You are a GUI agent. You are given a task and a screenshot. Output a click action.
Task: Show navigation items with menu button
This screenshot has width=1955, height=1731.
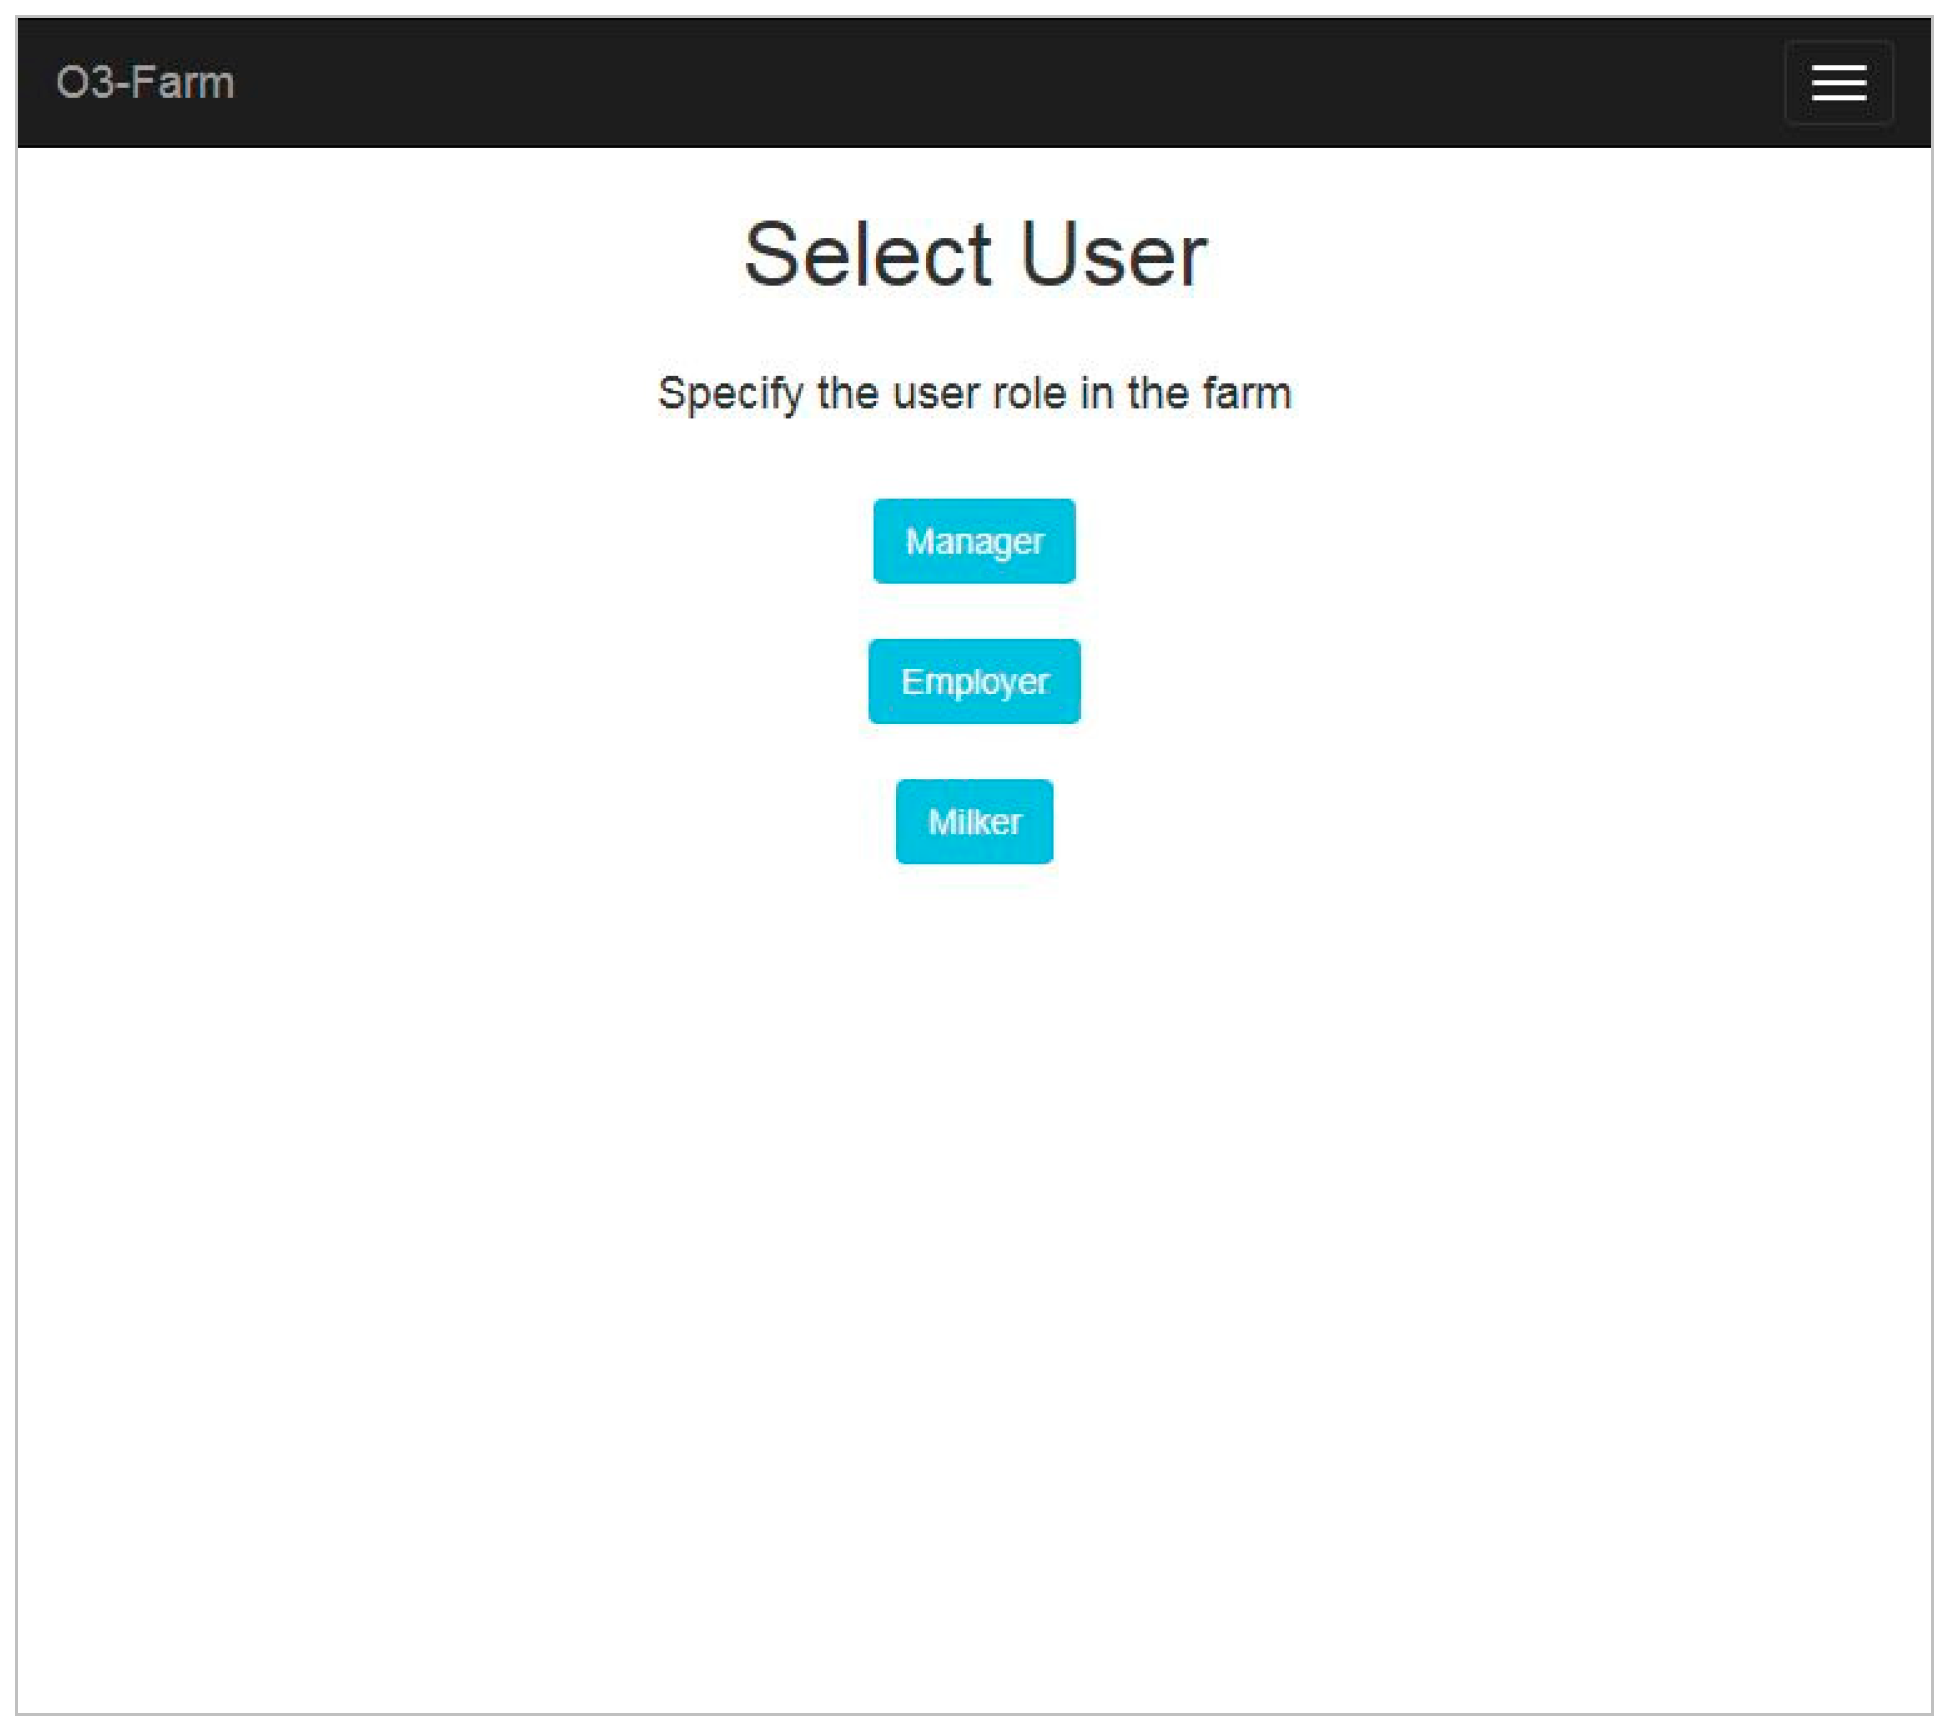[1837, 83]
